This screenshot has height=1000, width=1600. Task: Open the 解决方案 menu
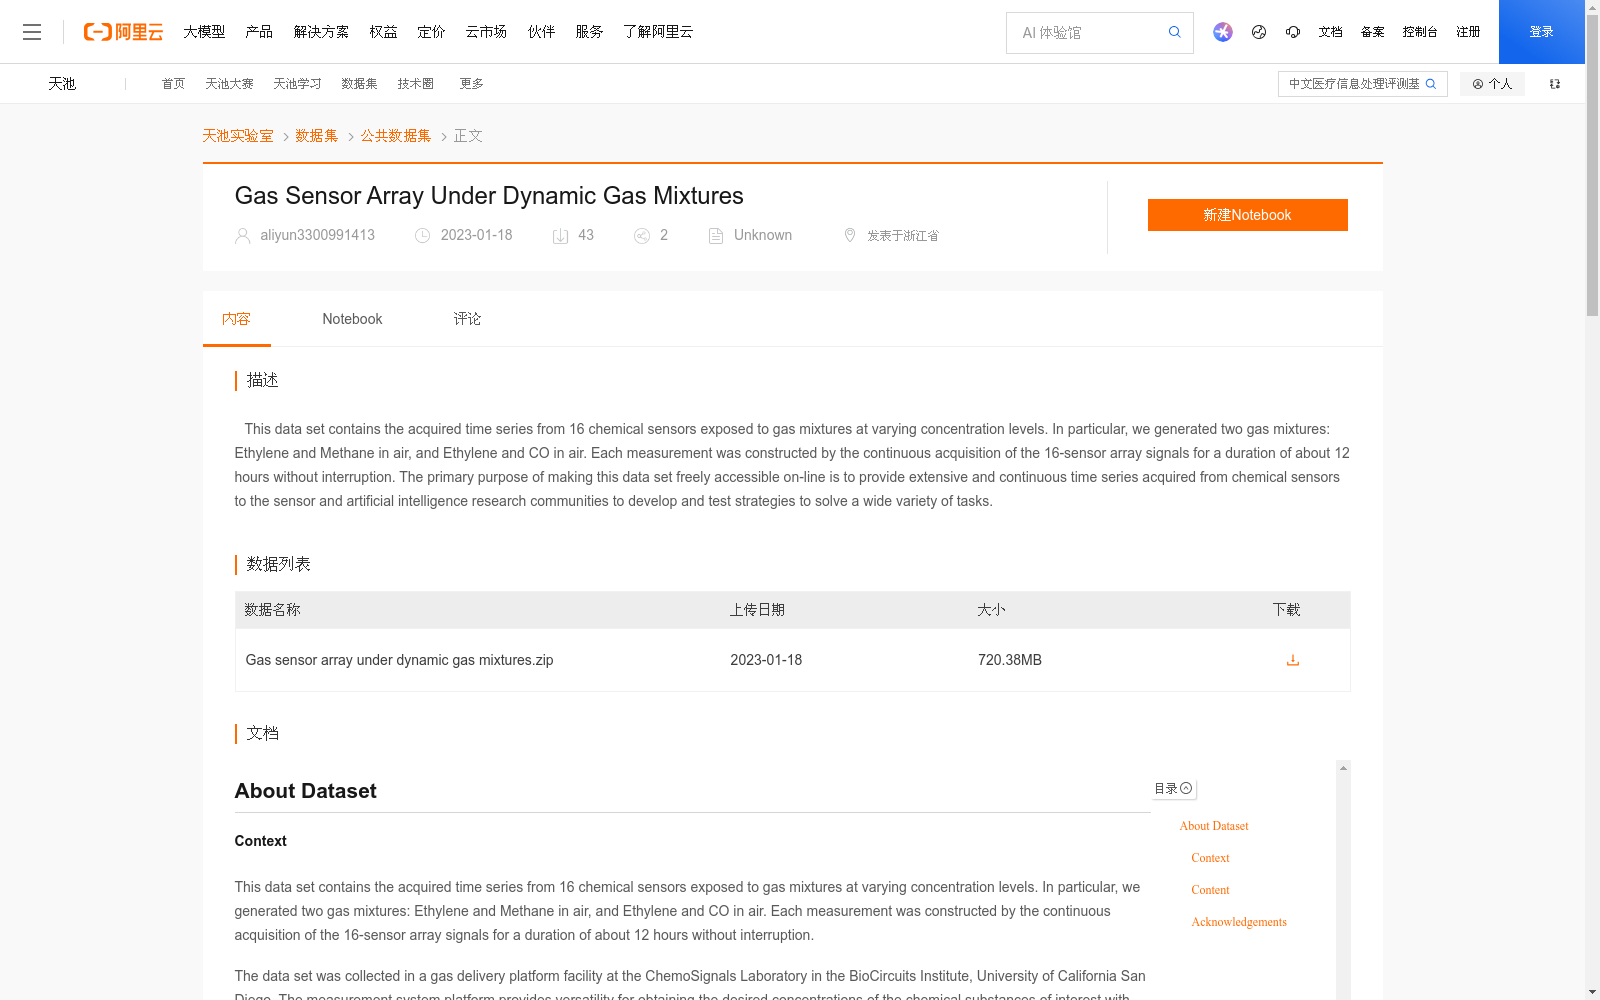point(321,32)
